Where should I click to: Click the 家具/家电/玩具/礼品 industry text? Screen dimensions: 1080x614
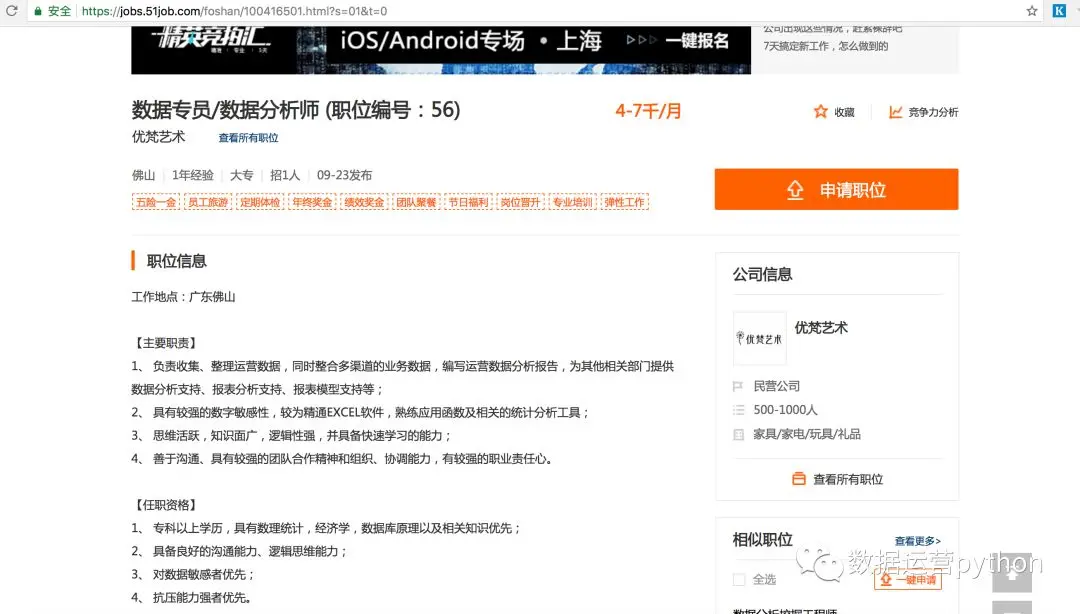coord(807,434)
